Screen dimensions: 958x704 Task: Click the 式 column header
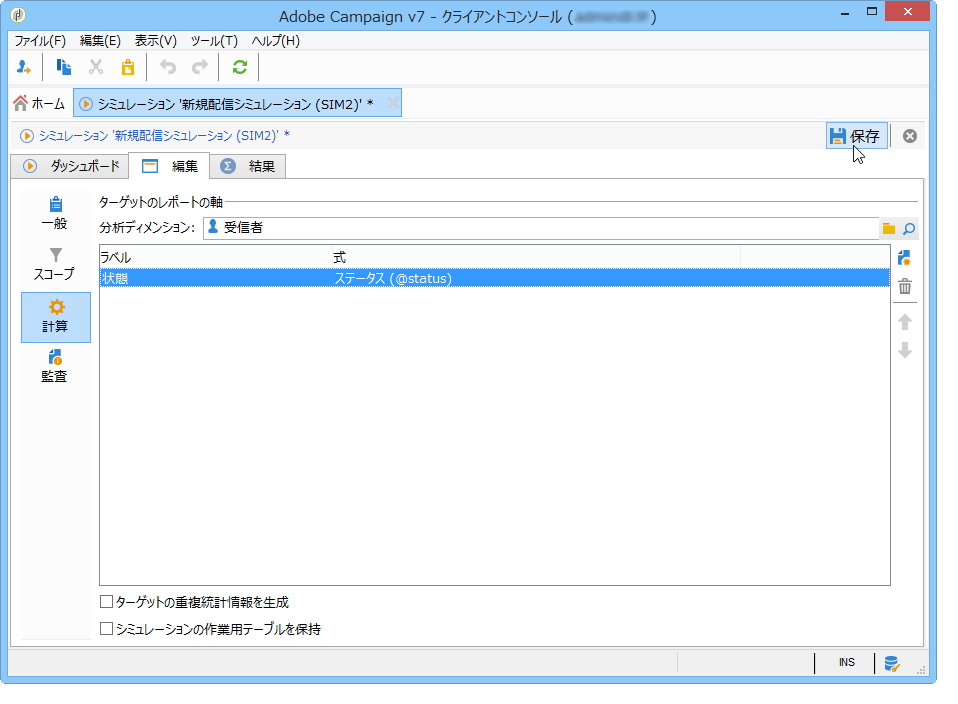[536, 257]
